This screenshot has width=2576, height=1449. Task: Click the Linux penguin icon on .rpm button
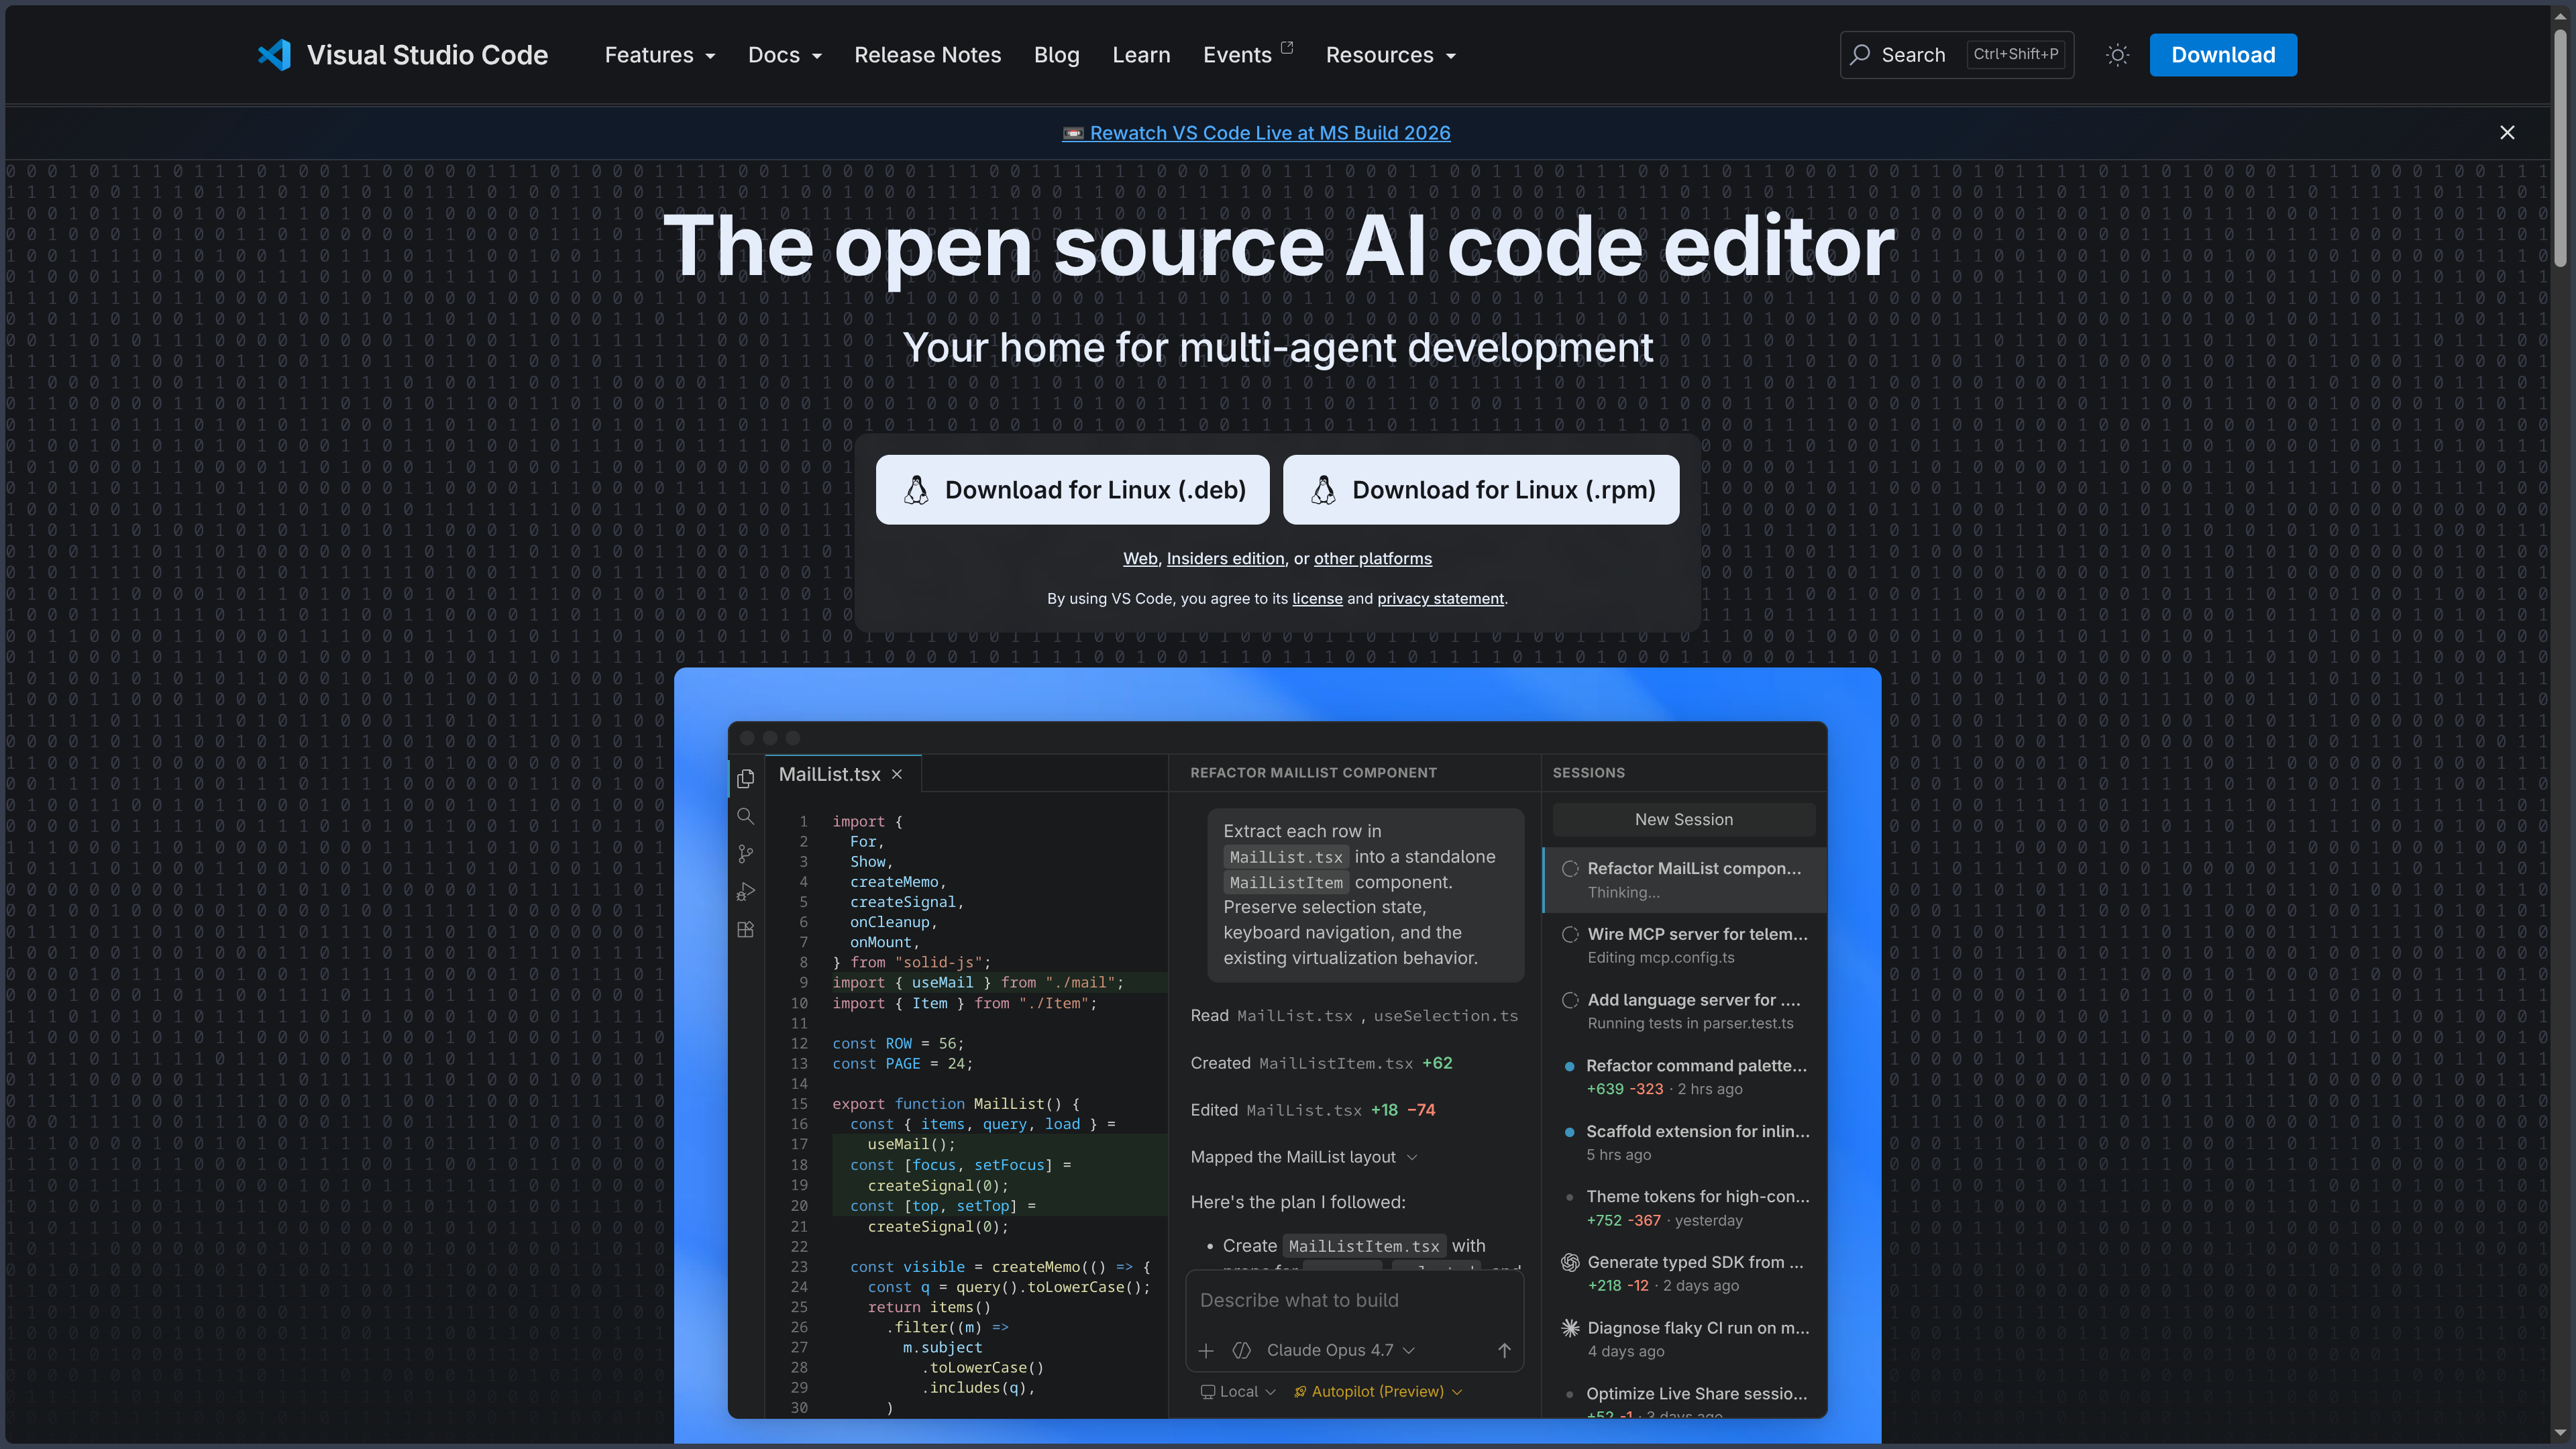[x=1323, y=490]
